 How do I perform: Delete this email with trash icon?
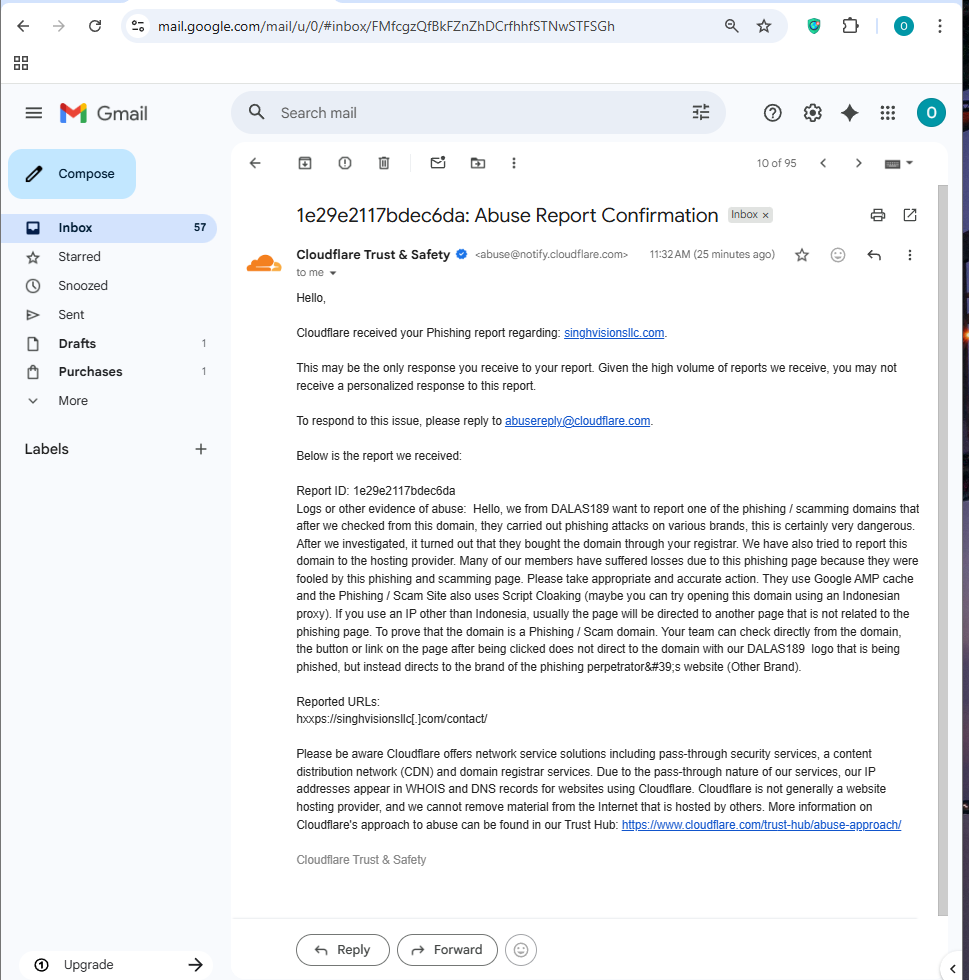(x=384, y=163)
